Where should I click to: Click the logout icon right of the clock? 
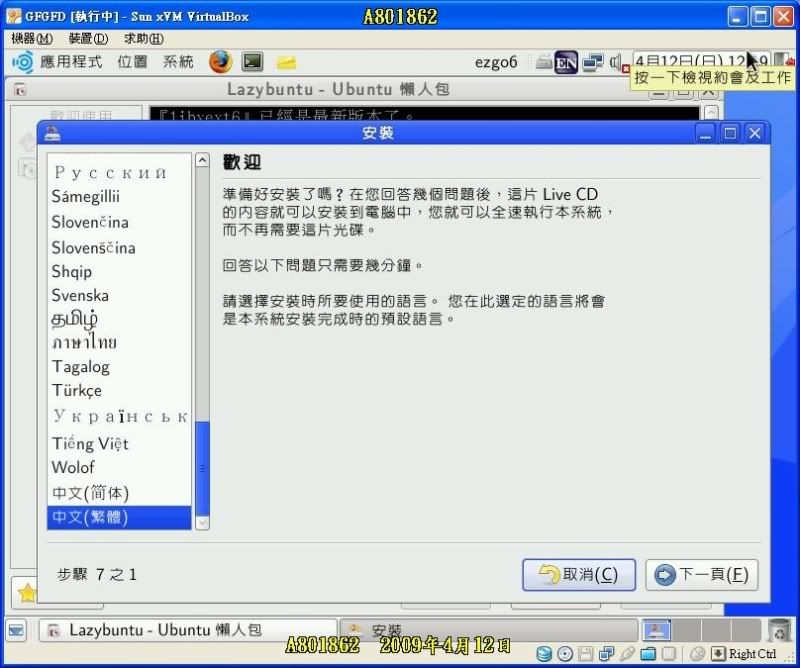coord(784,61)
